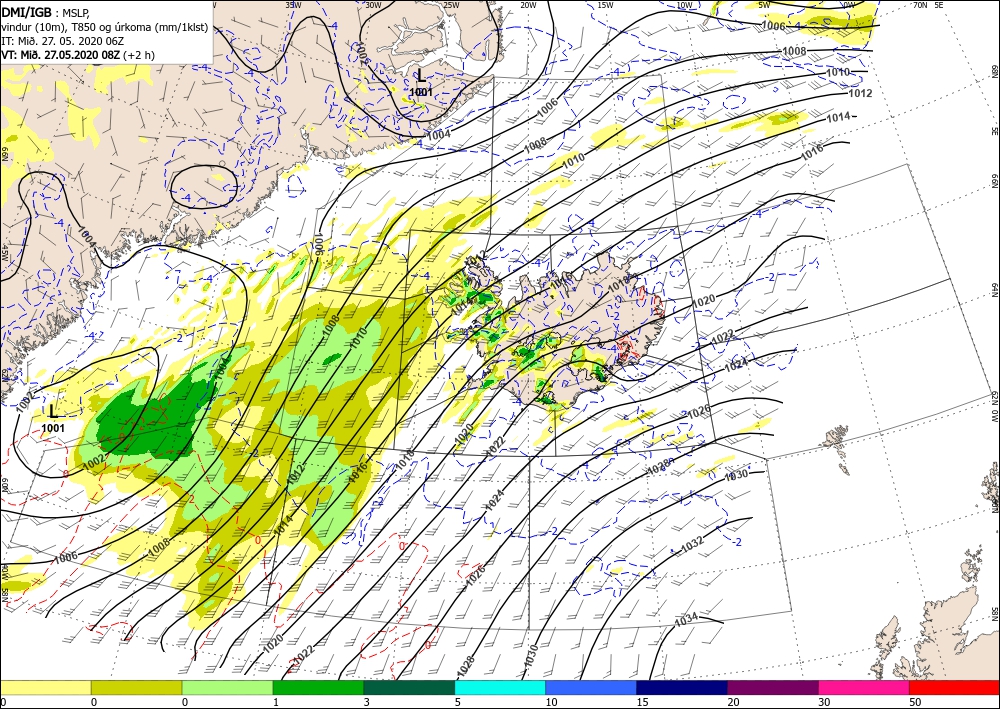This screenshot has height=709, width=1000.
Task: Click the legend value 15 label
Action: [x=642, y=702]
